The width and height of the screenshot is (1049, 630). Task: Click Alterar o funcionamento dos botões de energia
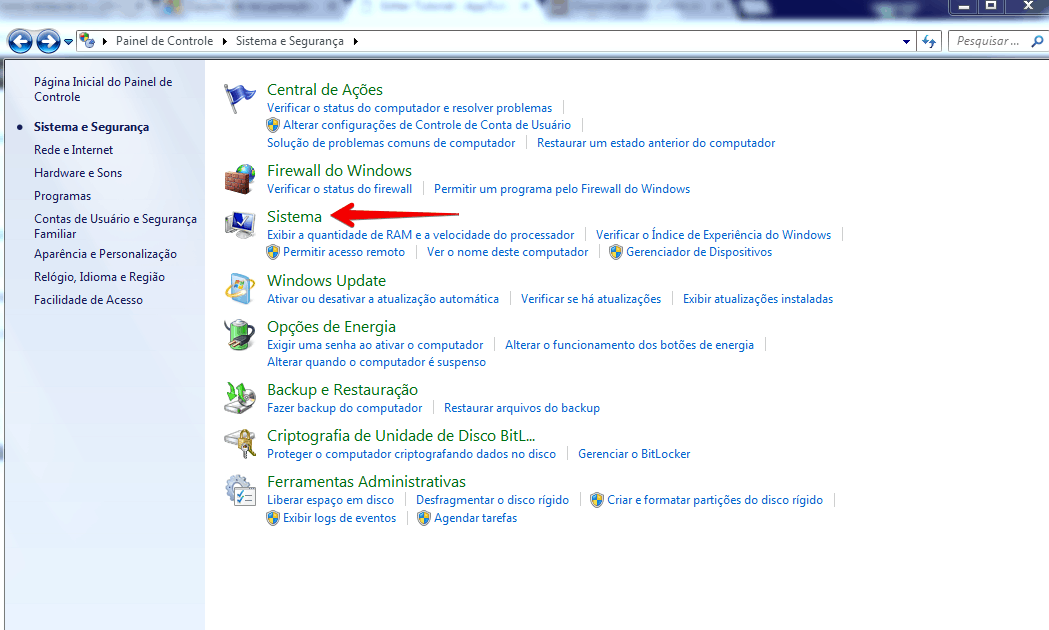(630, 345)
